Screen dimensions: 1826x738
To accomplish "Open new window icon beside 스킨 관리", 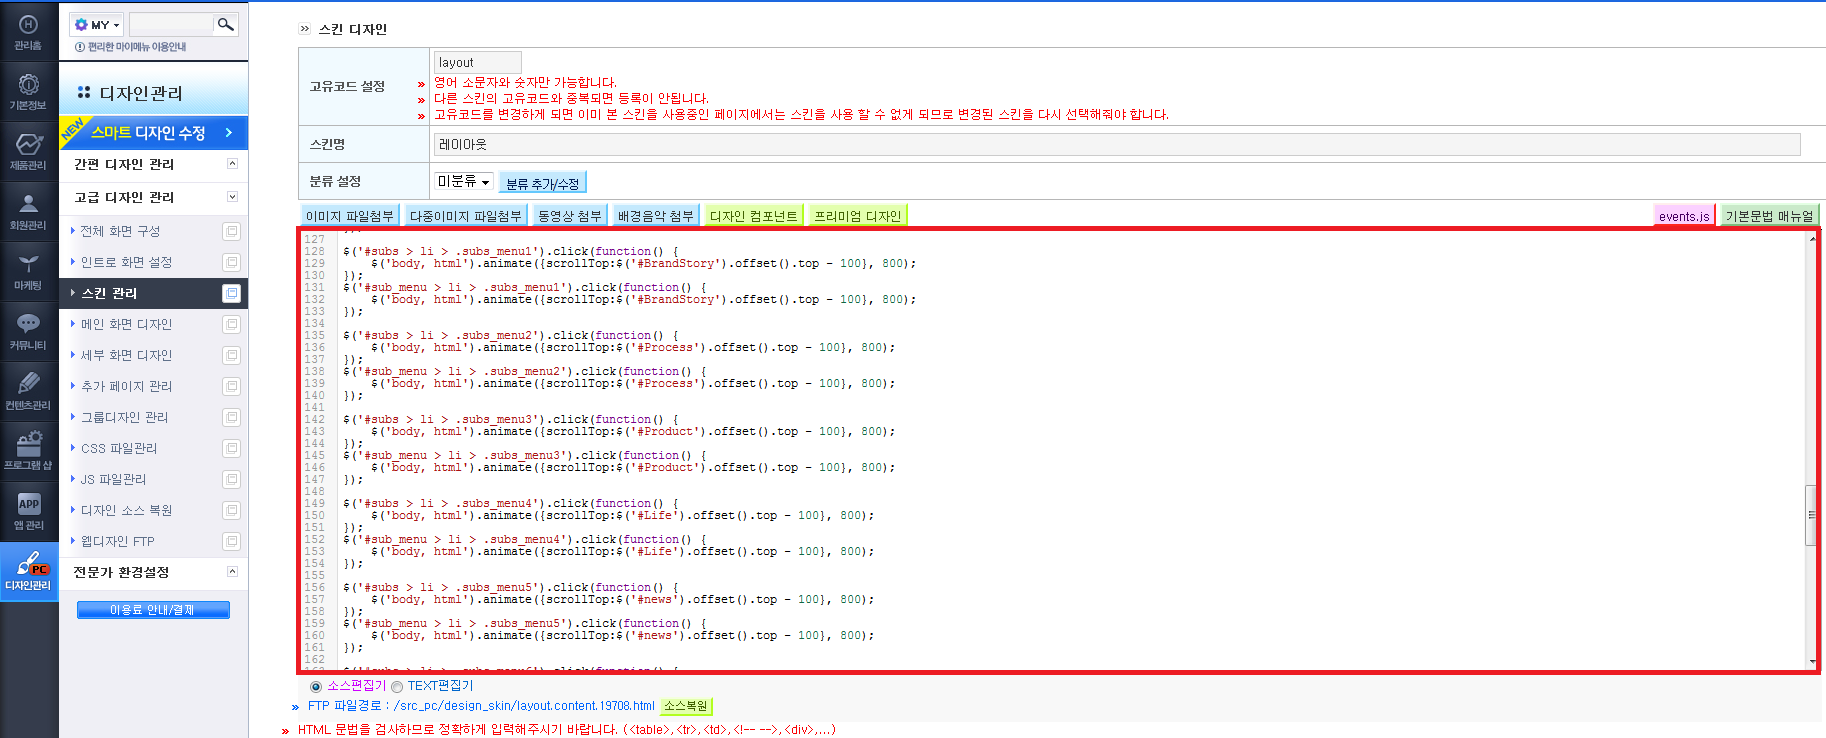I will (232, 293).
